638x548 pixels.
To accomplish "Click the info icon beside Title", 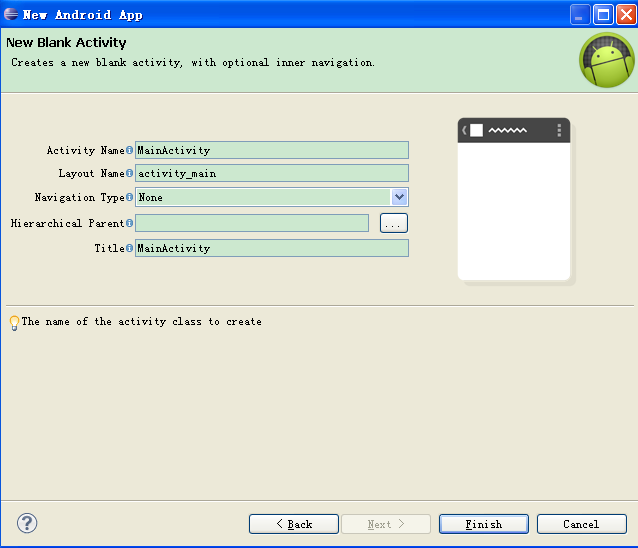I will click(129, 248).
